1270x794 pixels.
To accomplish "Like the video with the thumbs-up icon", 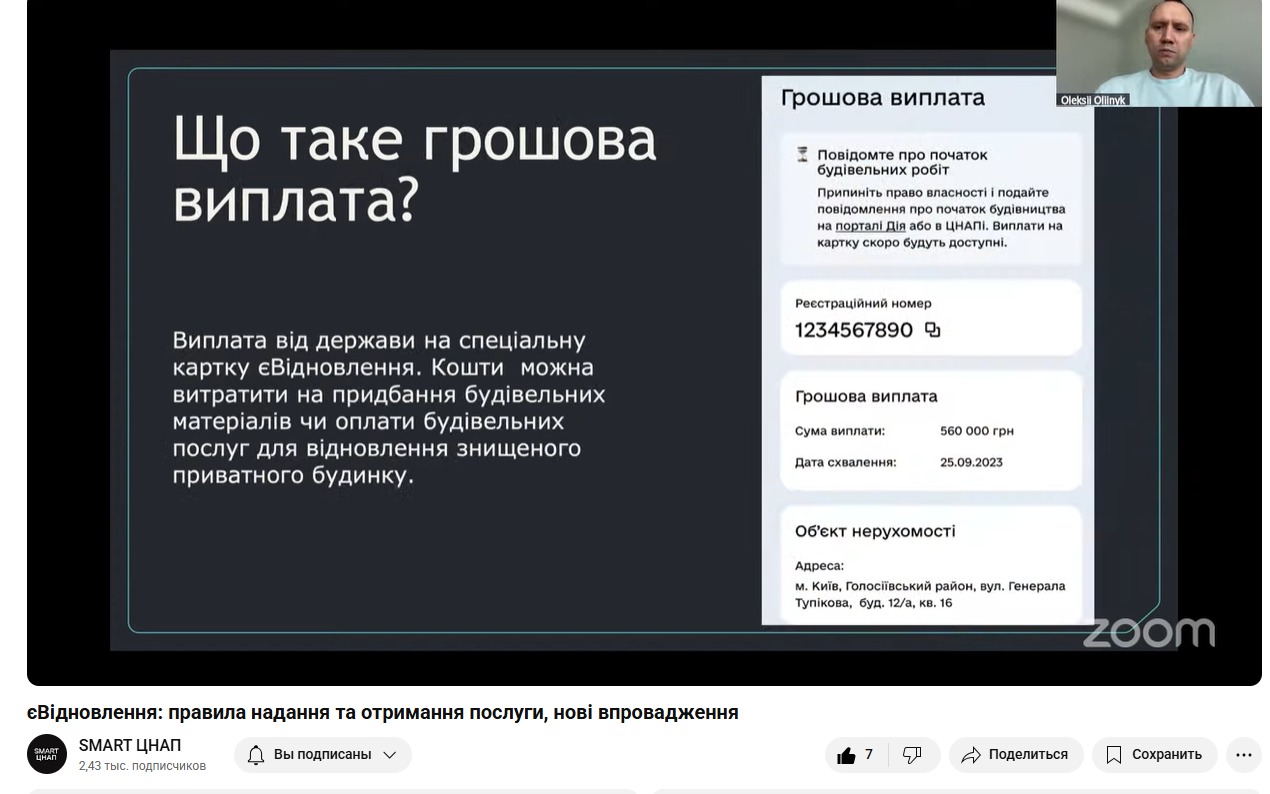I will tap(847, 755).
